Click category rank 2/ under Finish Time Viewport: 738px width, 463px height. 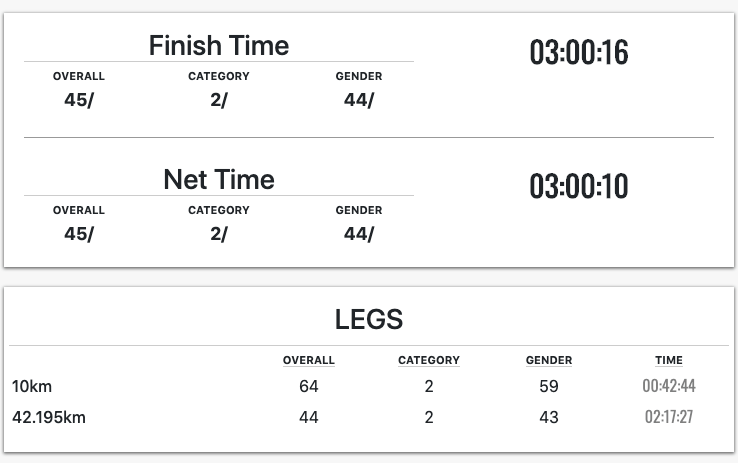[219, 100]
